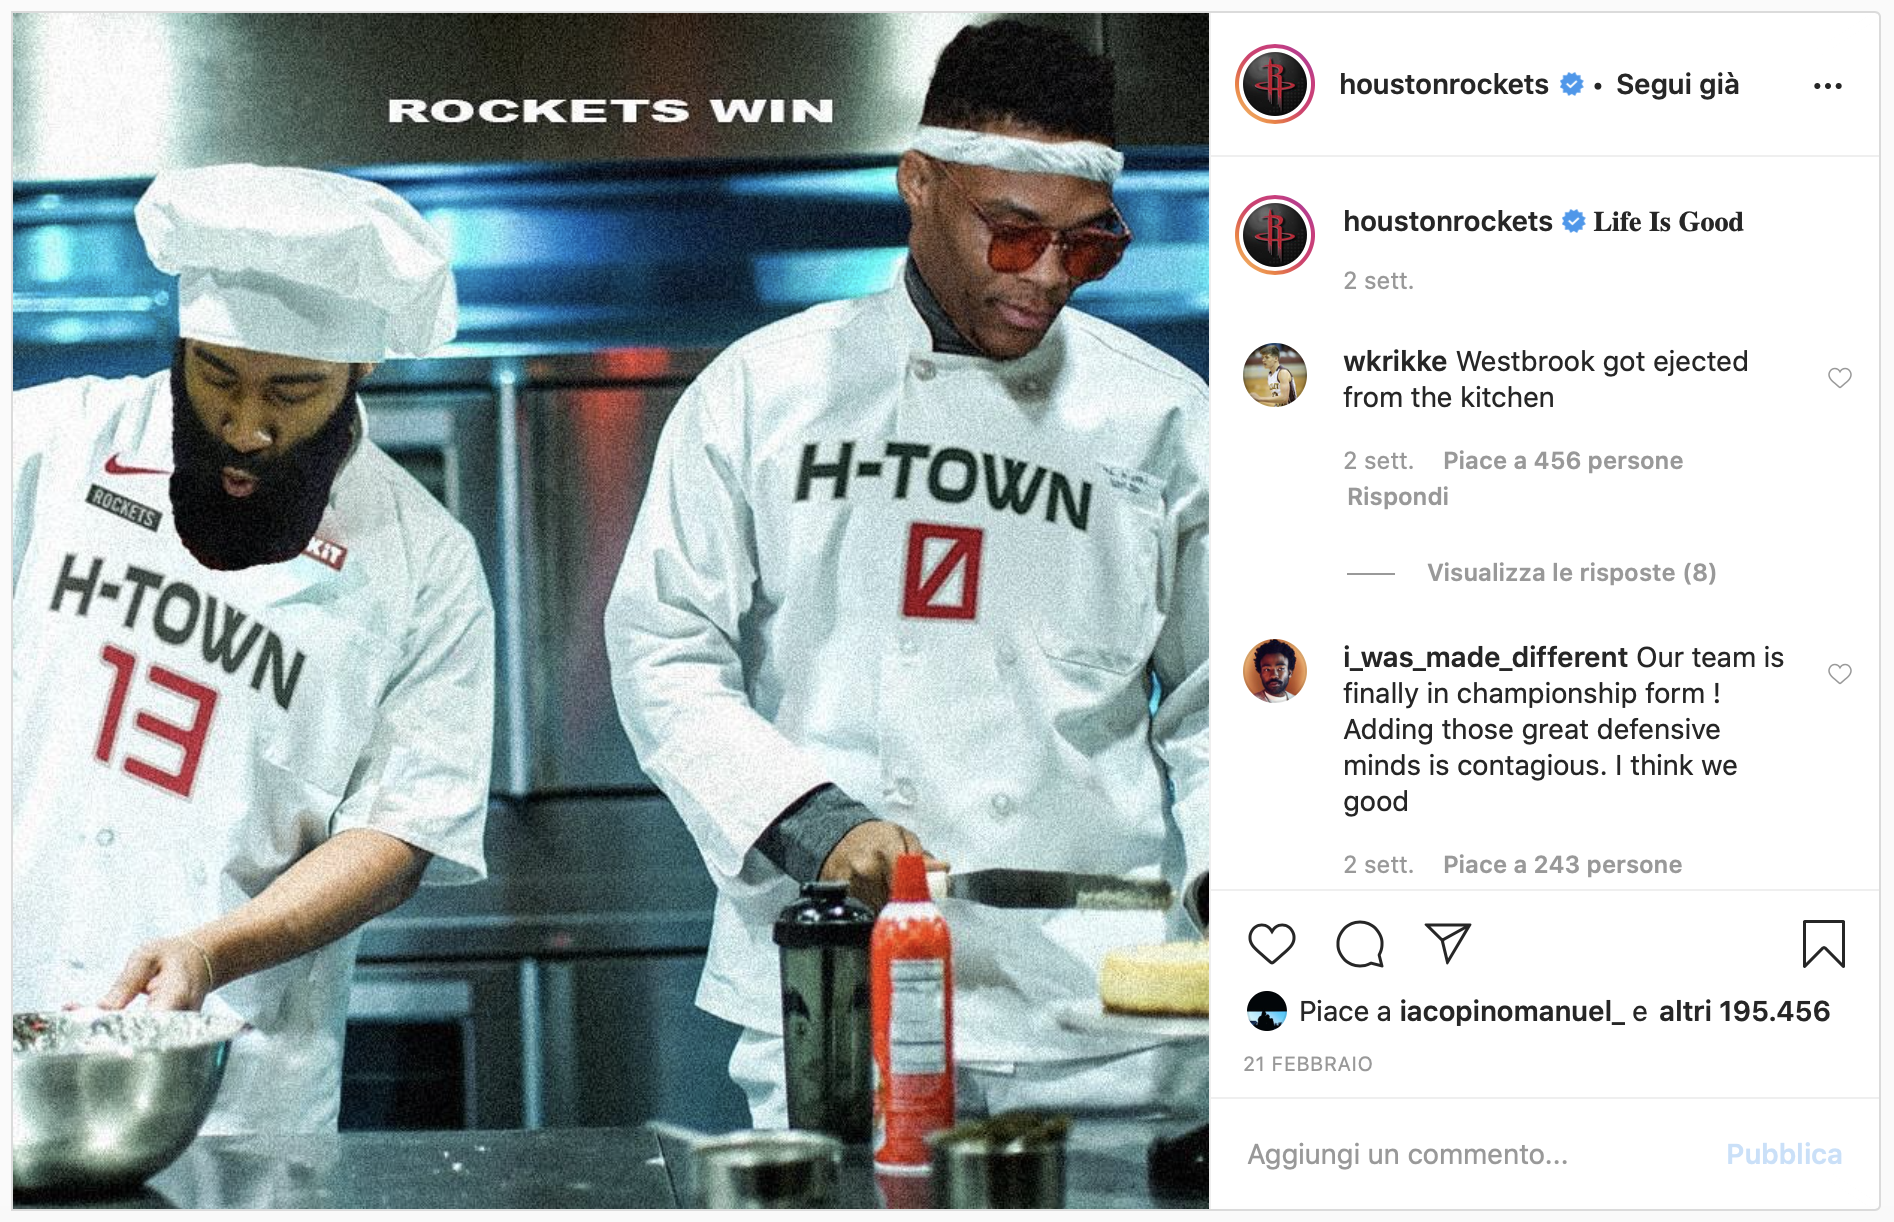Click Piace a 456 persone link
Viewport: 1894px width, 1222px height.
[1562, 461]
